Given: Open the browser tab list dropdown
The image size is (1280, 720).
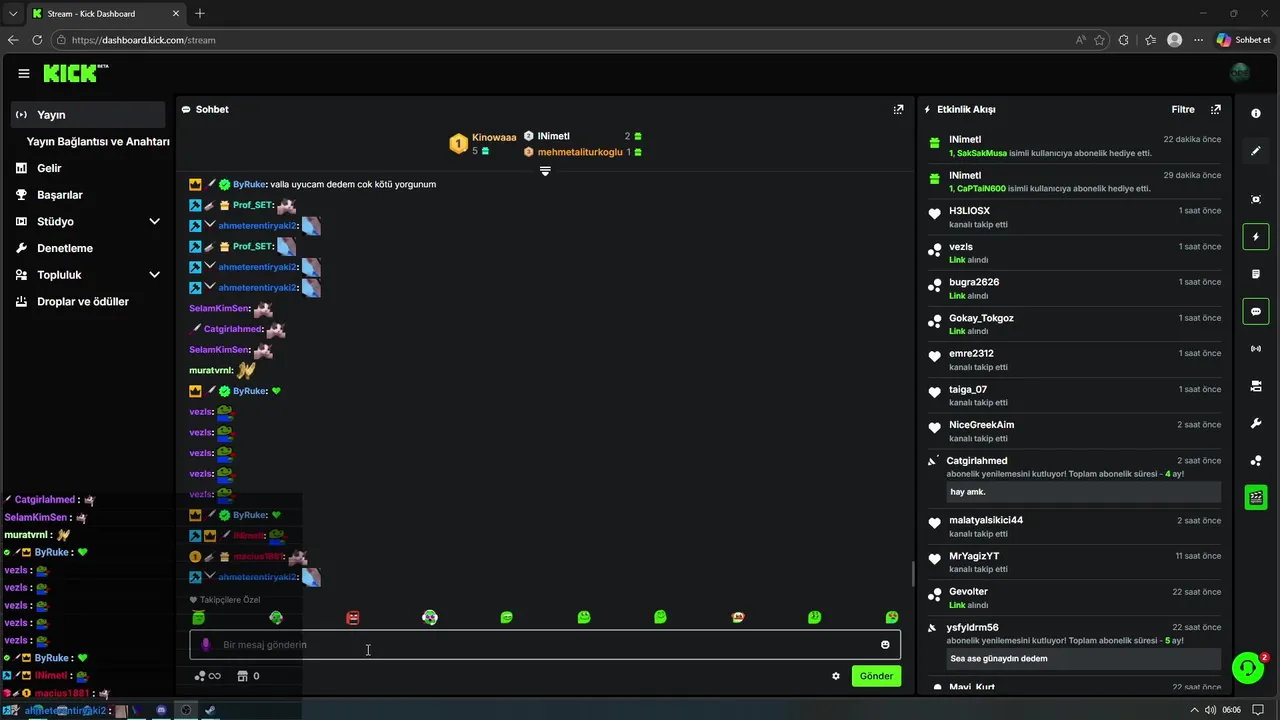Looking at the screenshot, I should (x=13, y=13).
